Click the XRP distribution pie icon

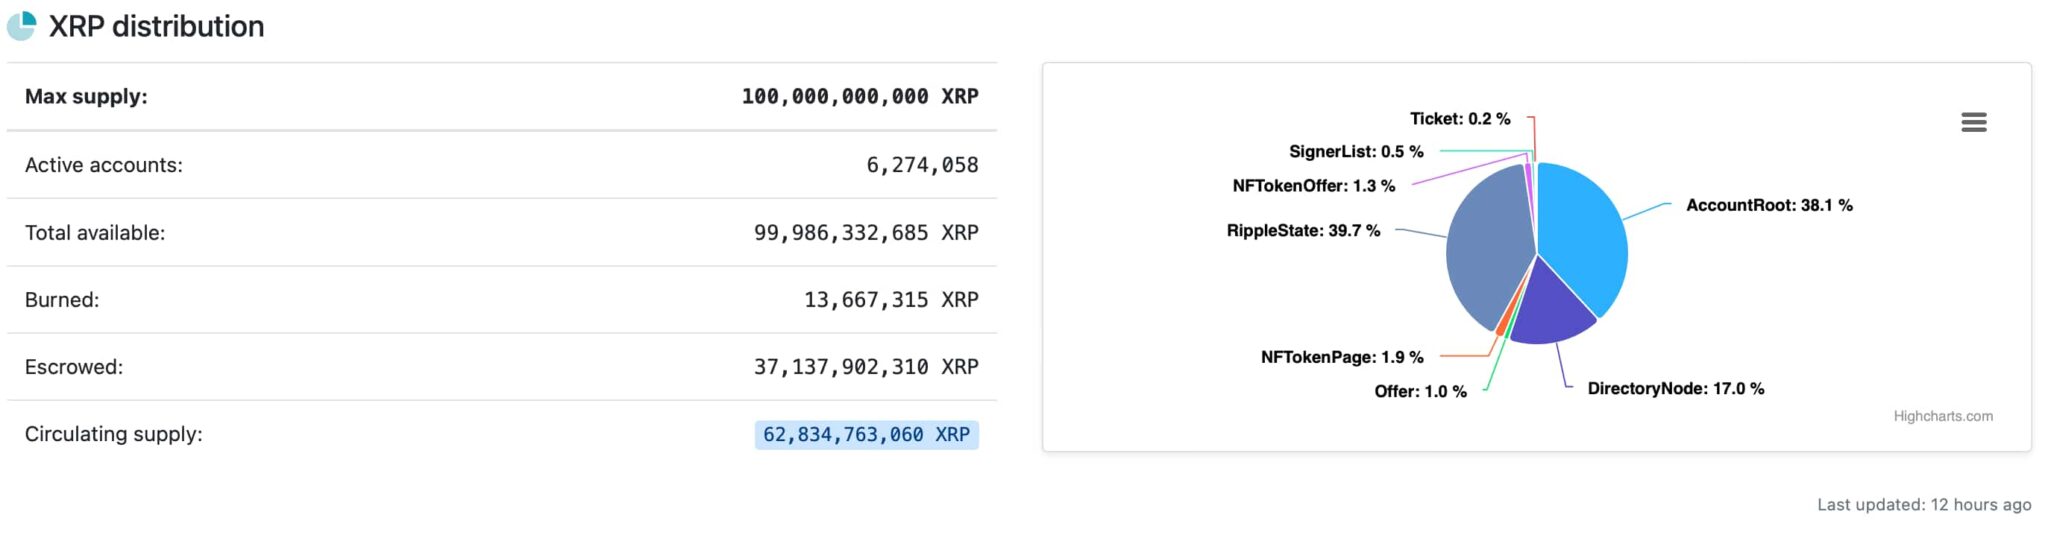tap(21, 26)
